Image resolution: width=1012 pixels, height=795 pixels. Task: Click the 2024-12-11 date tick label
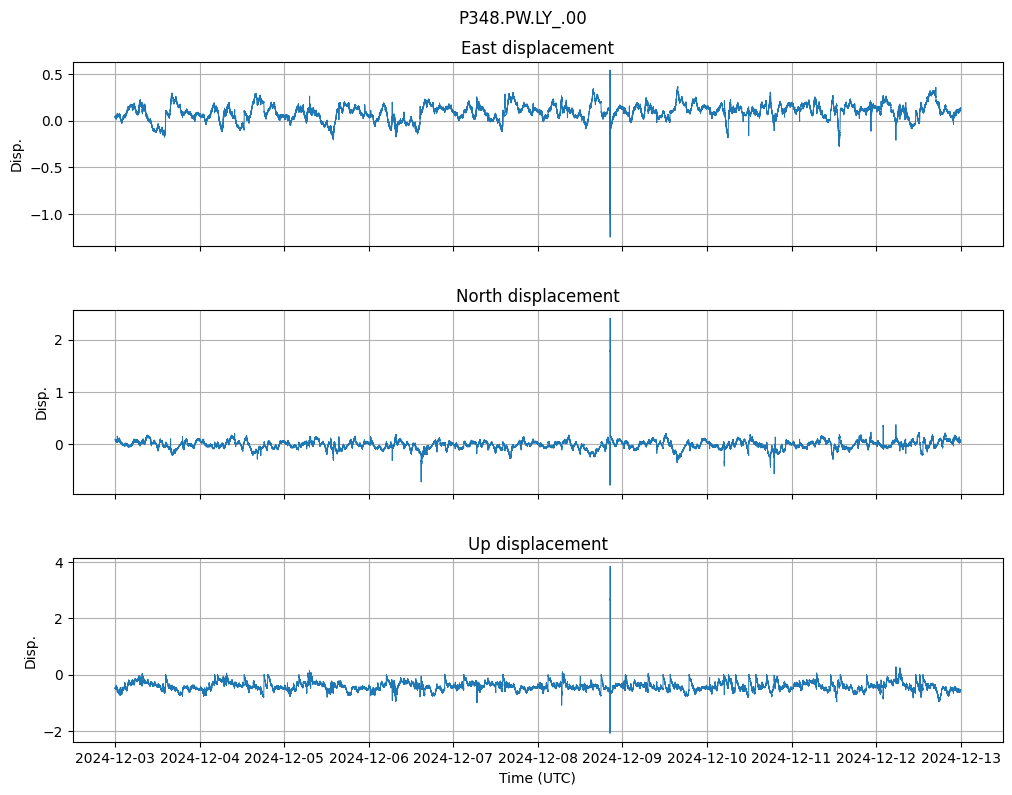point(792,760)
